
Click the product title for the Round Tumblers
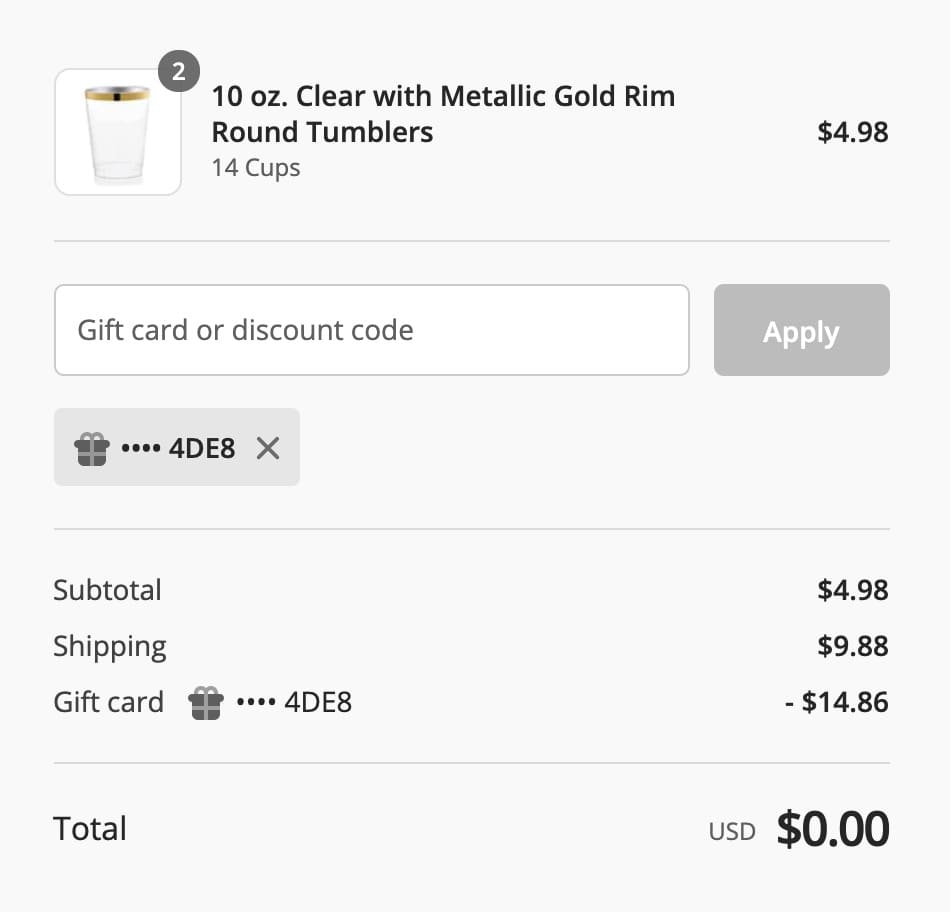click(443, 114)
